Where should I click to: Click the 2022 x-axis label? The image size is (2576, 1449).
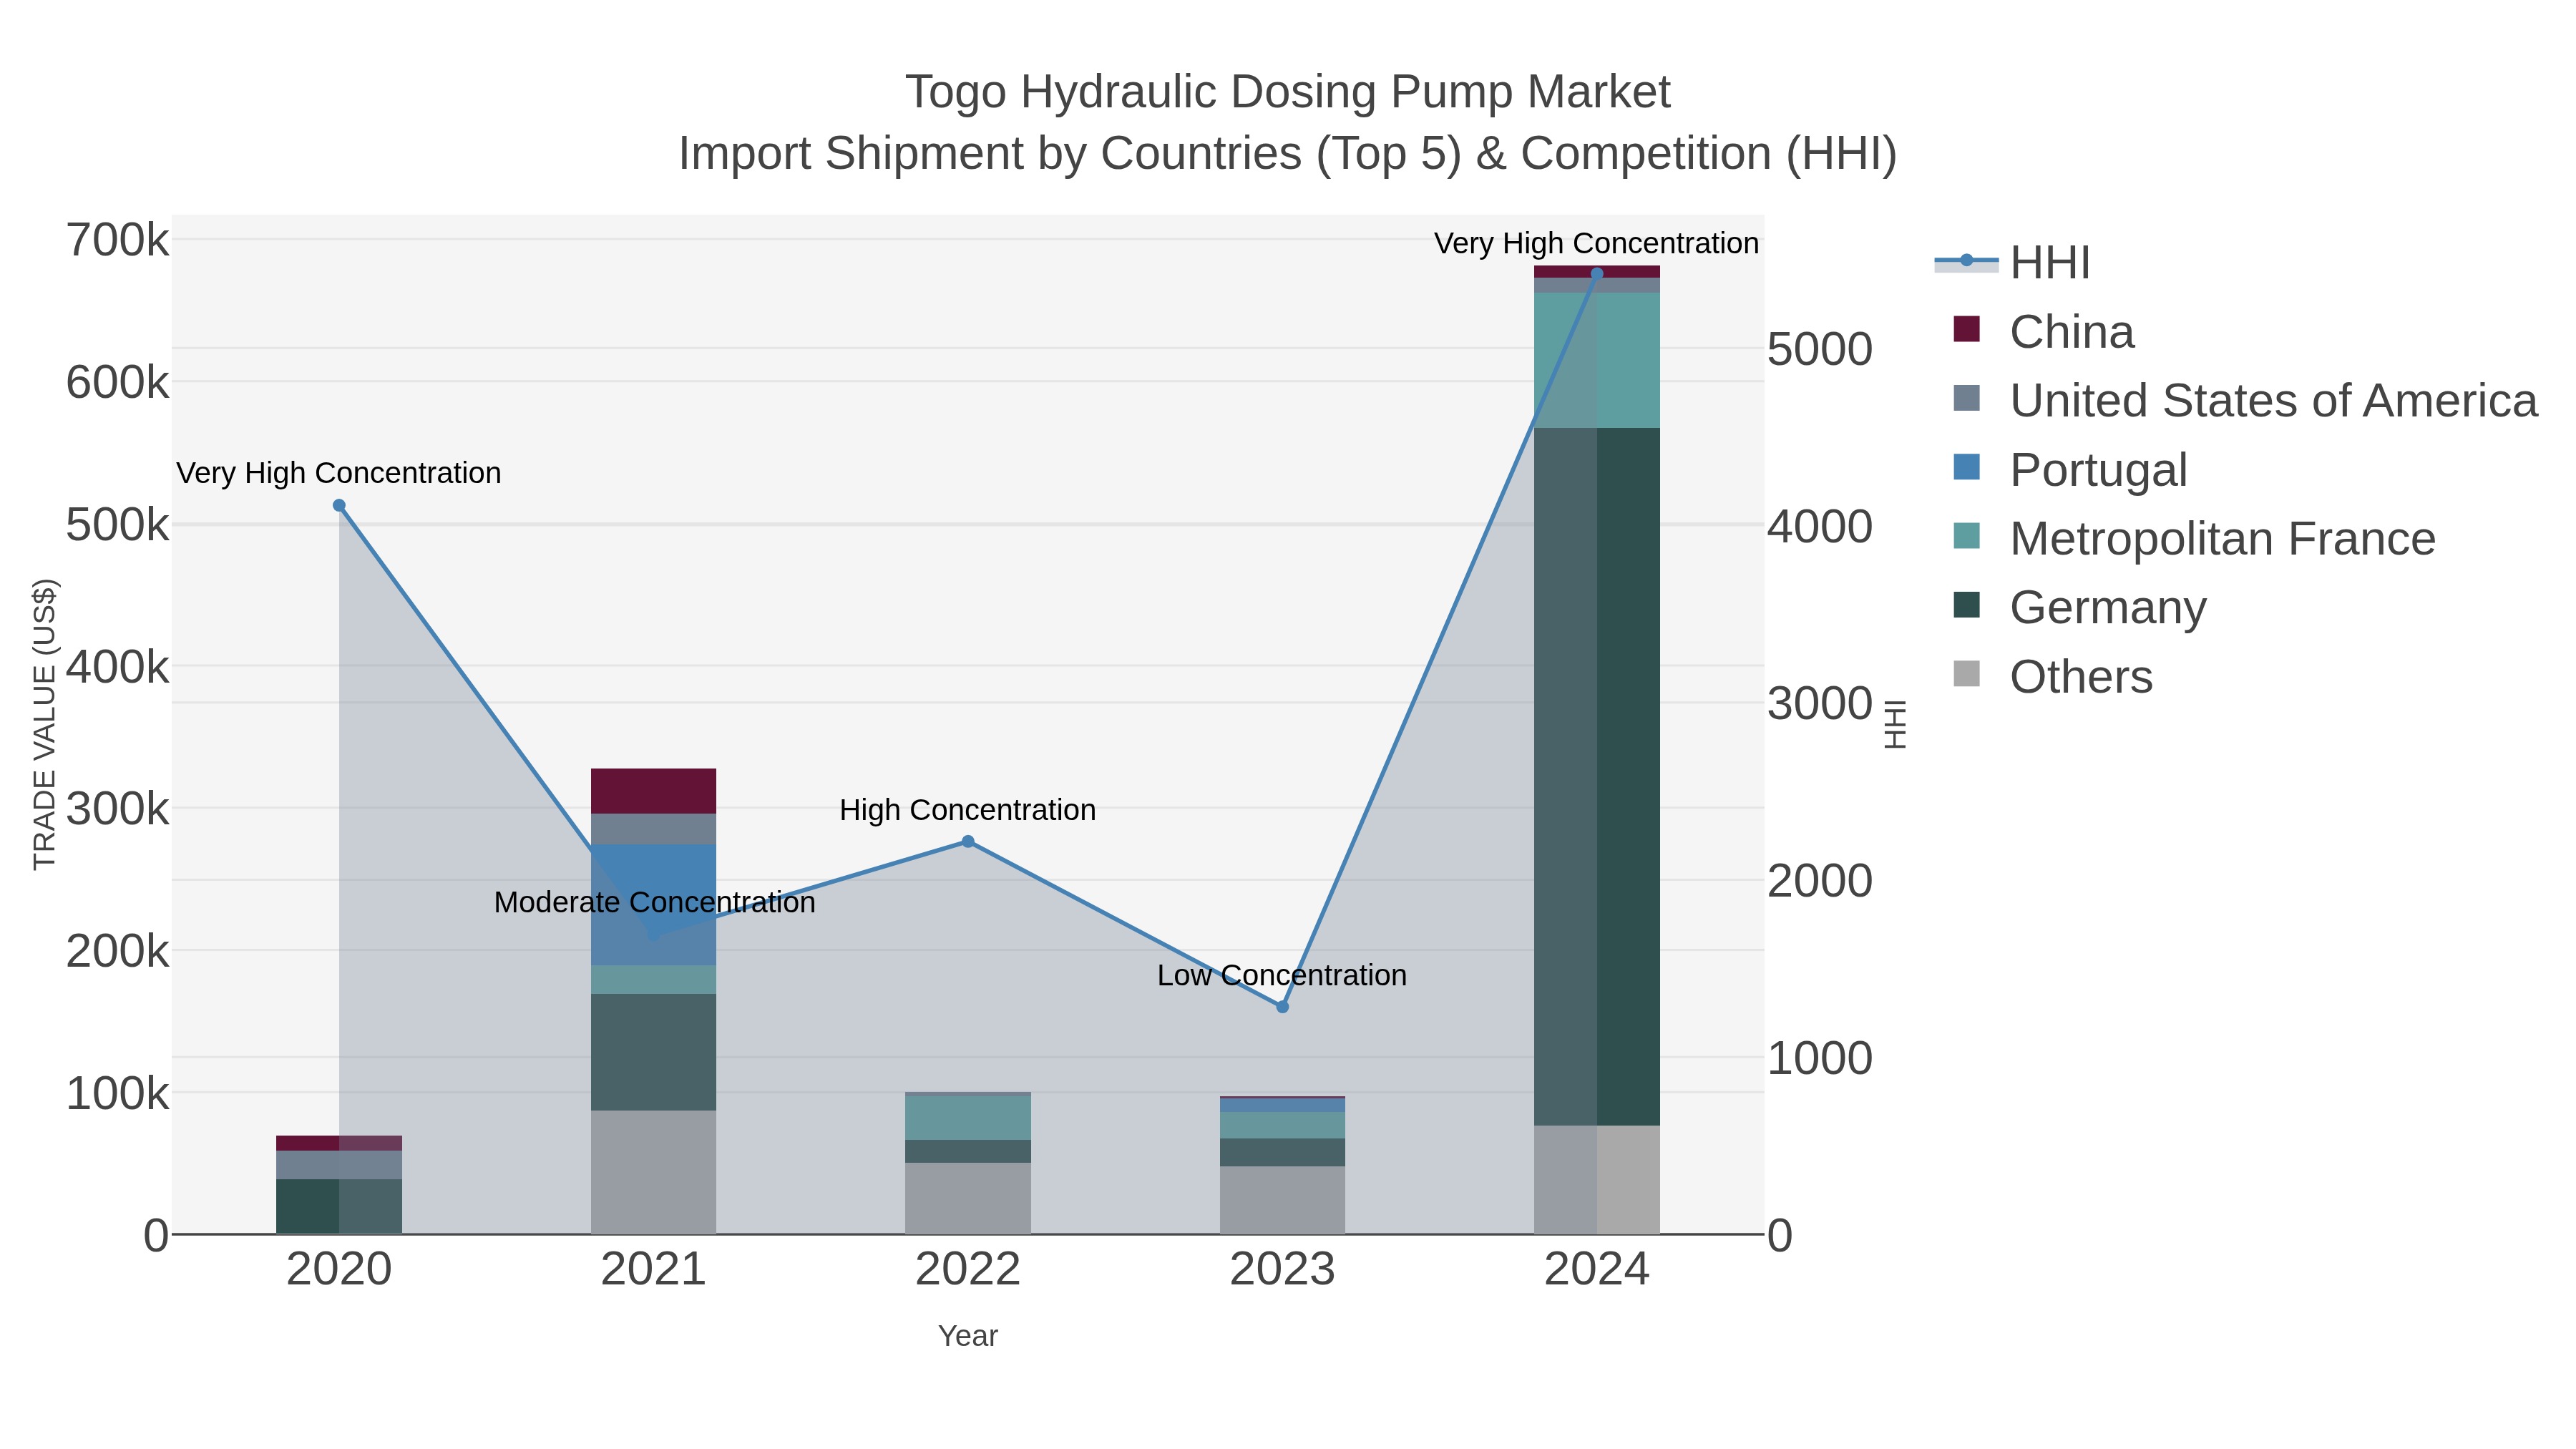tap(968, 1270)
